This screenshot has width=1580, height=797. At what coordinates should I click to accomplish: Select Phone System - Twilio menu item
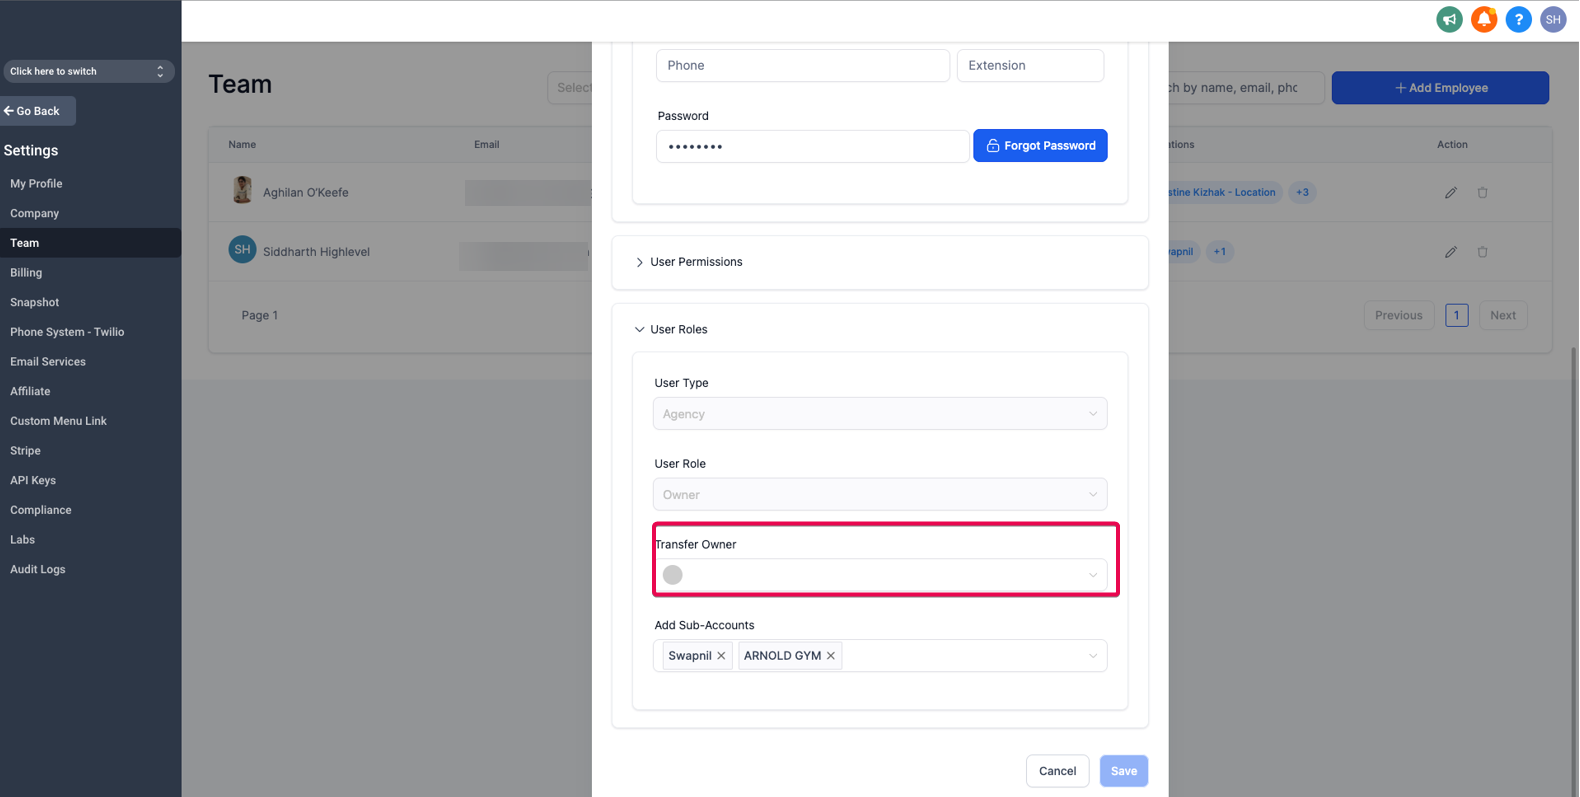pos(67,332)
